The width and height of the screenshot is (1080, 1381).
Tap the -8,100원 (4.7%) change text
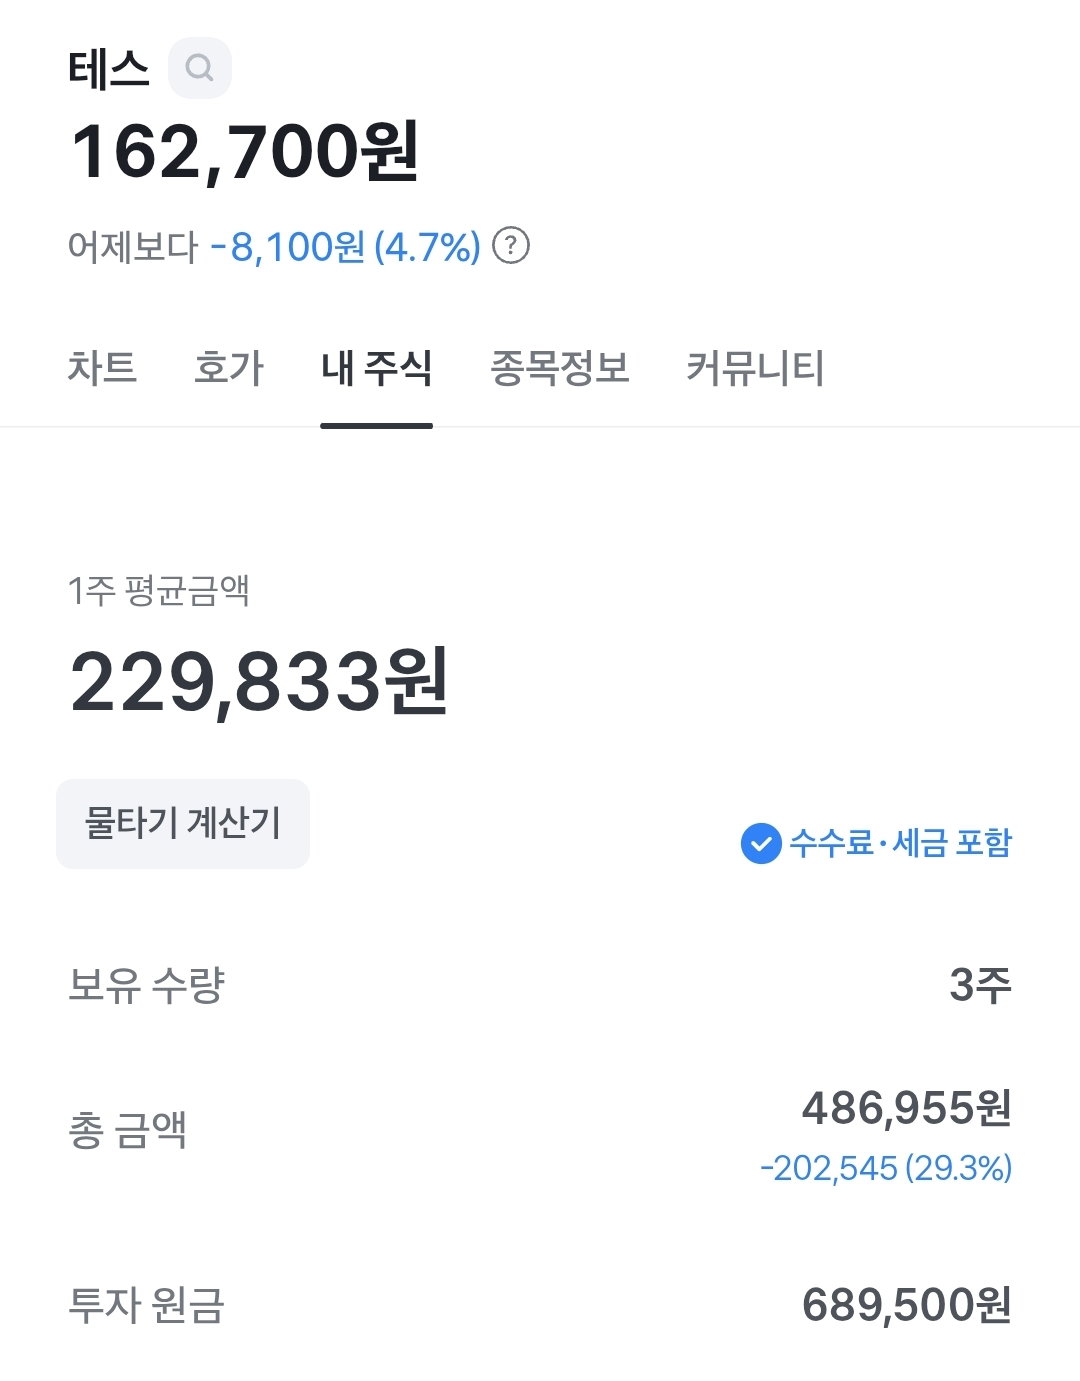(x=346, y=246)
